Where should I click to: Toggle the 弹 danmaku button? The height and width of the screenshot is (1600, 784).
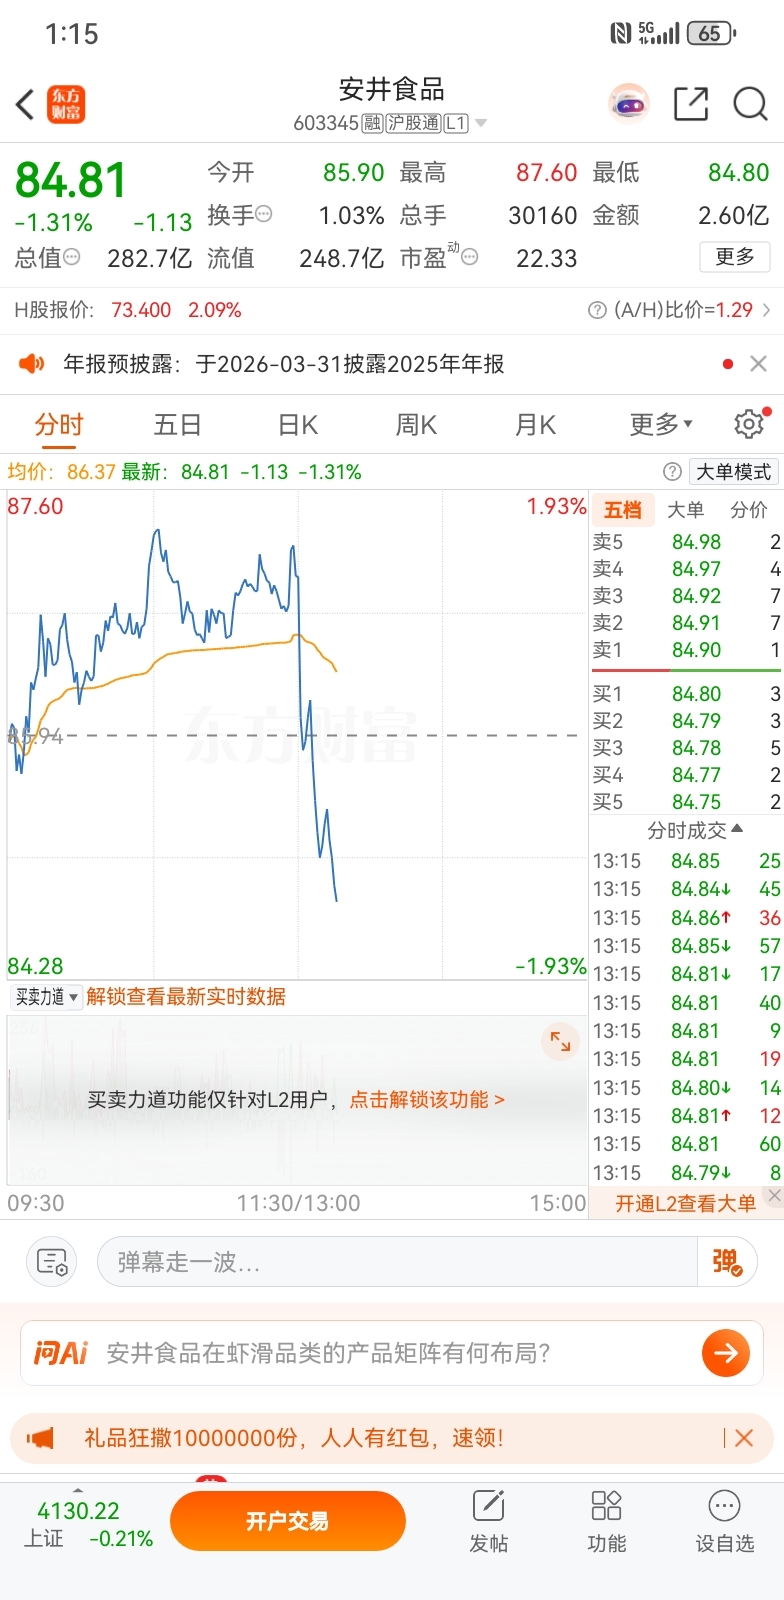coord(727,1262)
